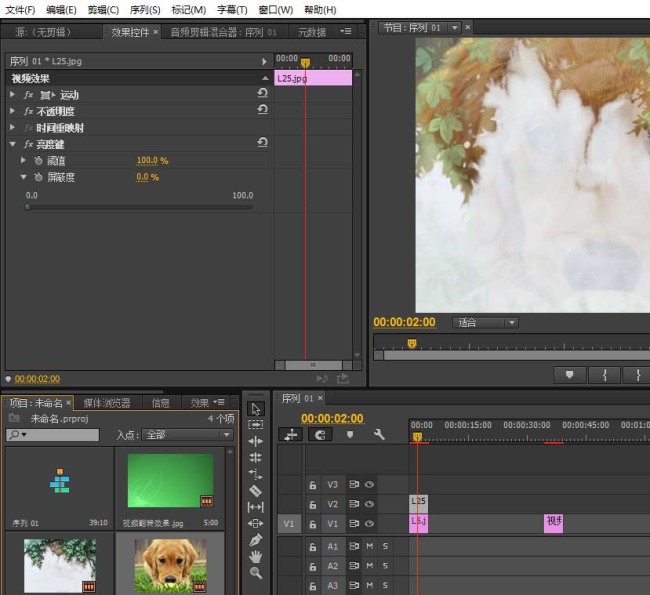Toggle V2 track eye visibility

point(369,504)
